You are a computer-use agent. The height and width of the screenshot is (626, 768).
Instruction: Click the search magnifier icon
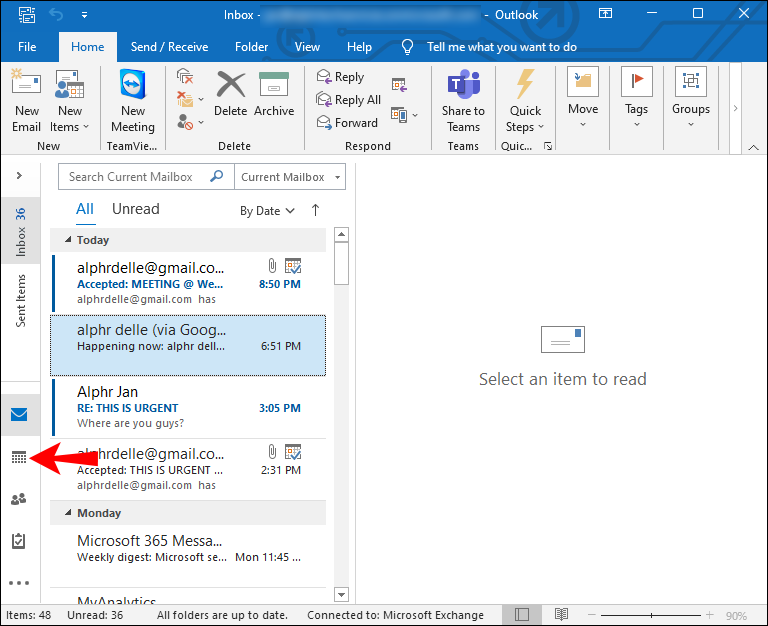(216, 176)
